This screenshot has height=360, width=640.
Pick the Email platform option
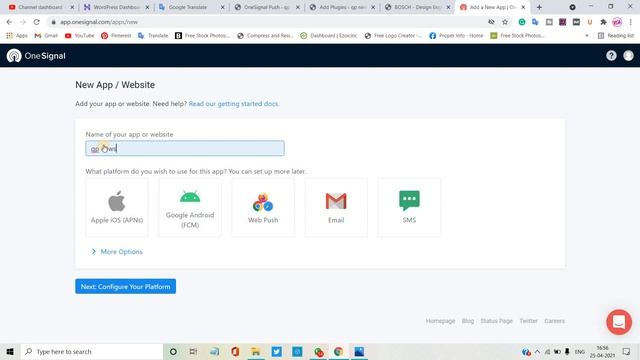pos(336,207)
